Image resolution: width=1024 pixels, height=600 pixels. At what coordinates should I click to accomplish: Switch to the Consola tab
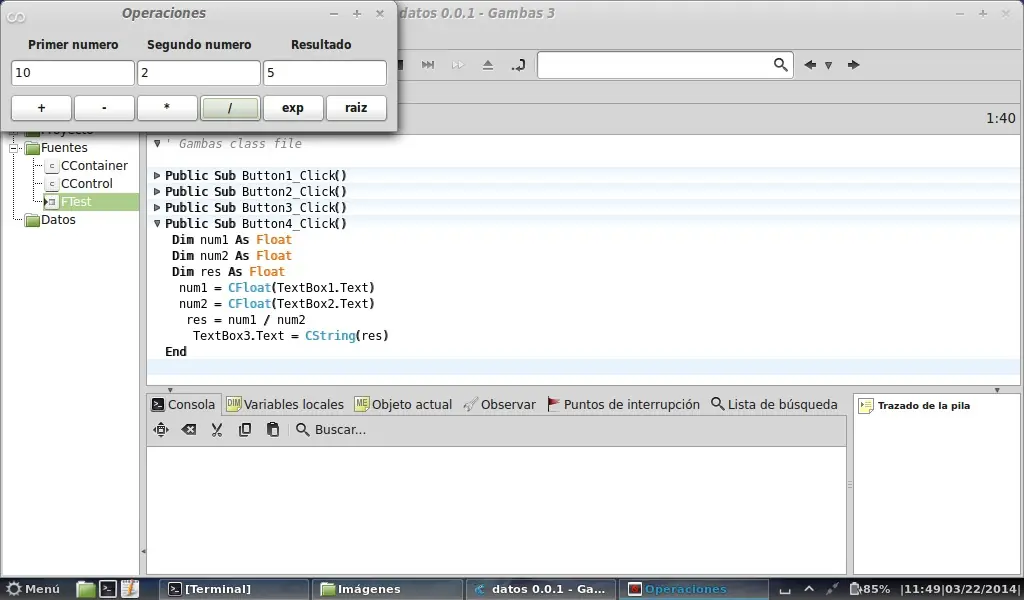184,405
